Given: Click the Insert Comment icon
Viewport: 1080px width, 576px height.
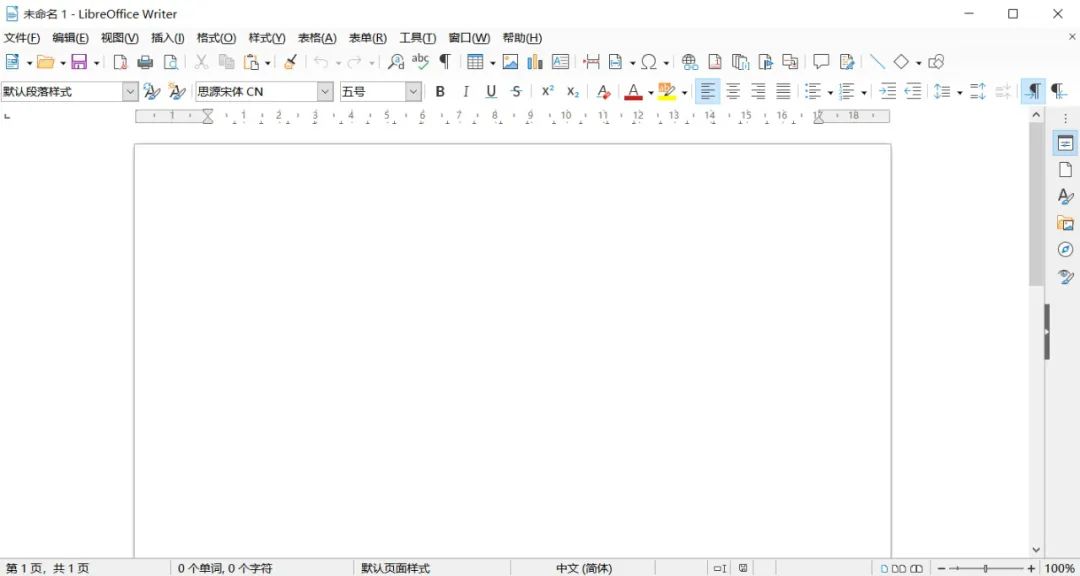Looking at the screenshot, I should pyautogui.click(x=821, y=62).
